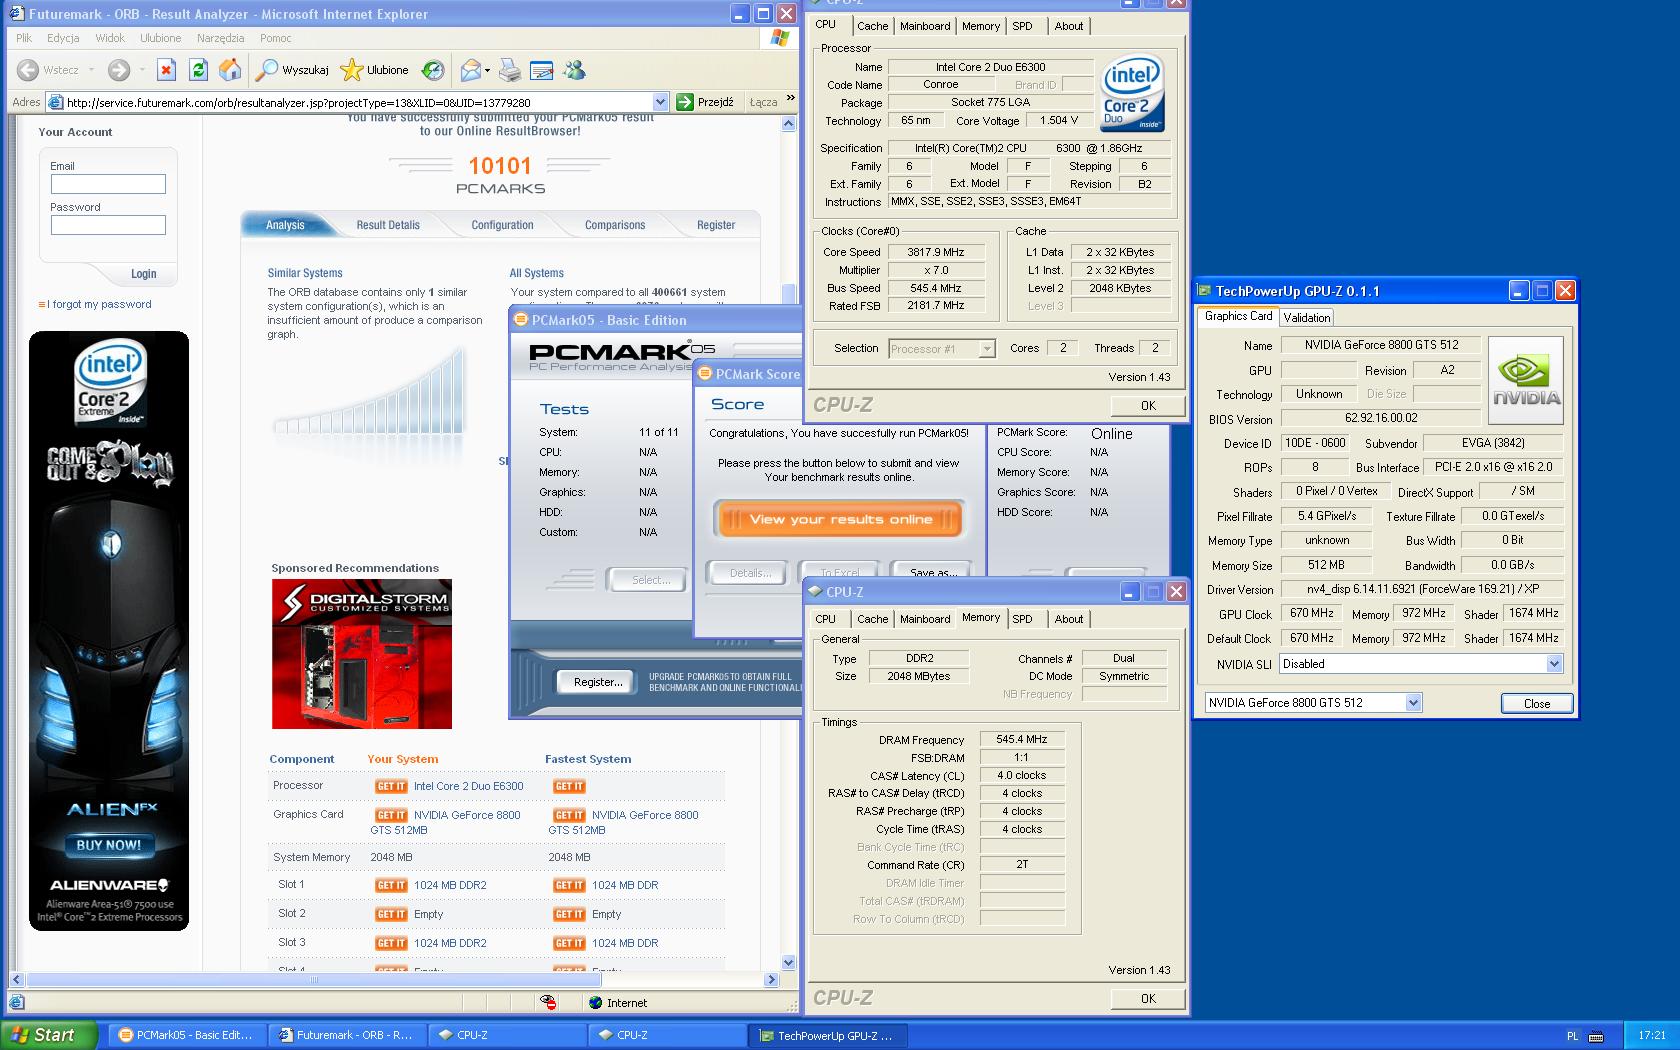Click the Refresh page icon in IE toolbar

pyautogui.click(x=198, y=70)
